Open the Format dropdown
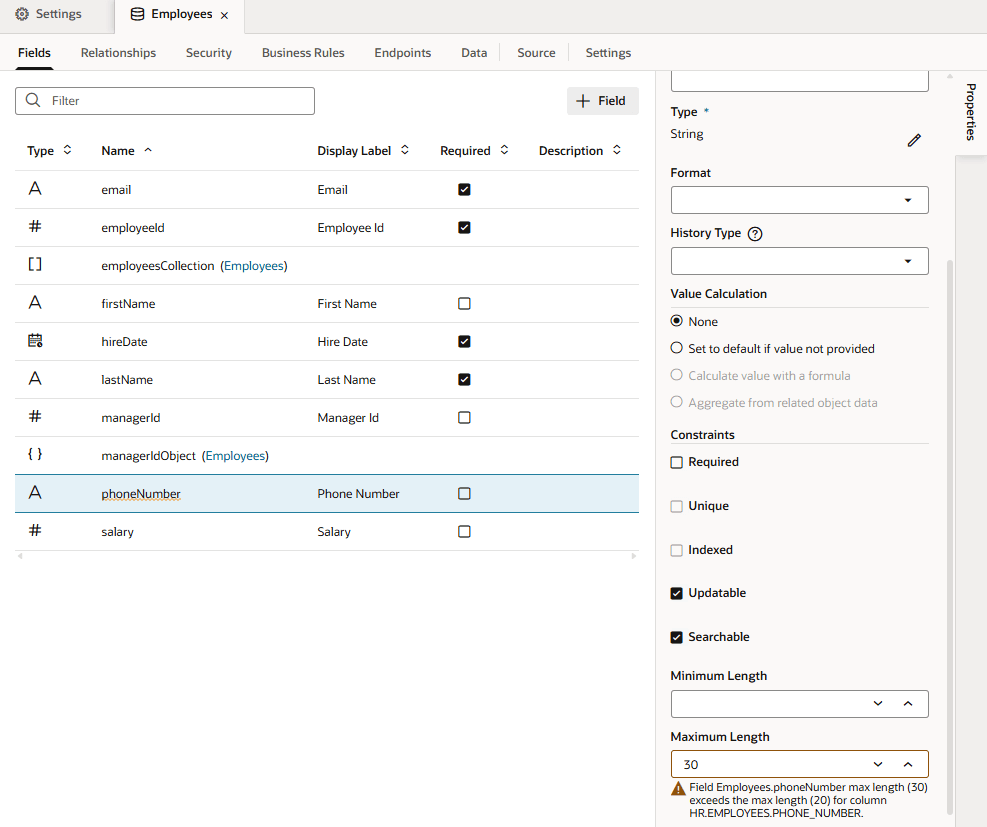The height and width of the screenshot is (827, 987). 799,200
